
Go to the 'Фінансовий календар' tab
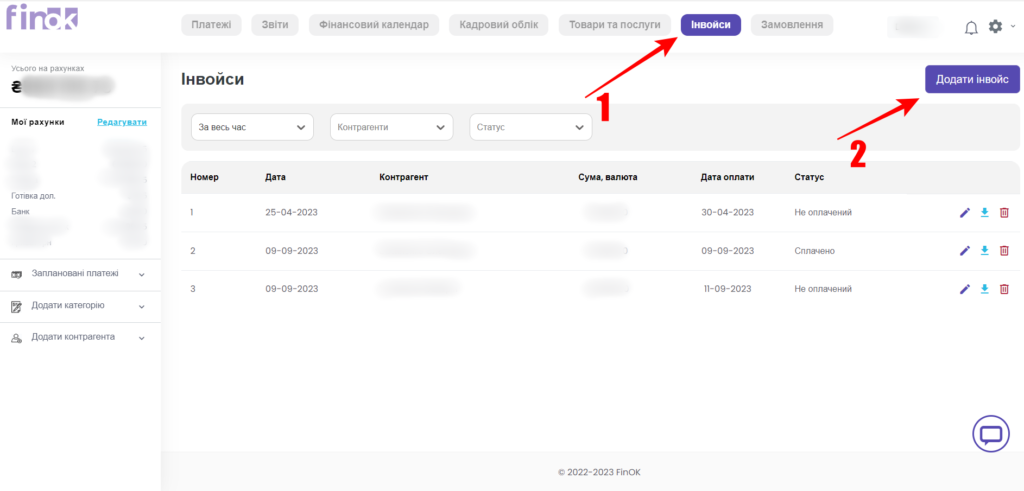click(374, 25)
